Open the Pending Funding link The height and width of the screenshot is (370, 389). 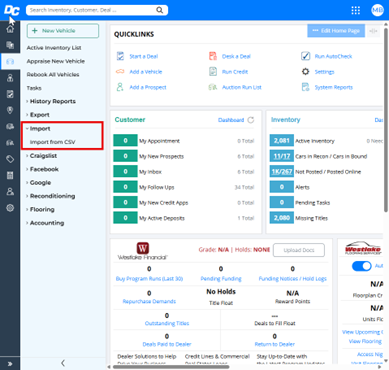click(x=221, y=279)
